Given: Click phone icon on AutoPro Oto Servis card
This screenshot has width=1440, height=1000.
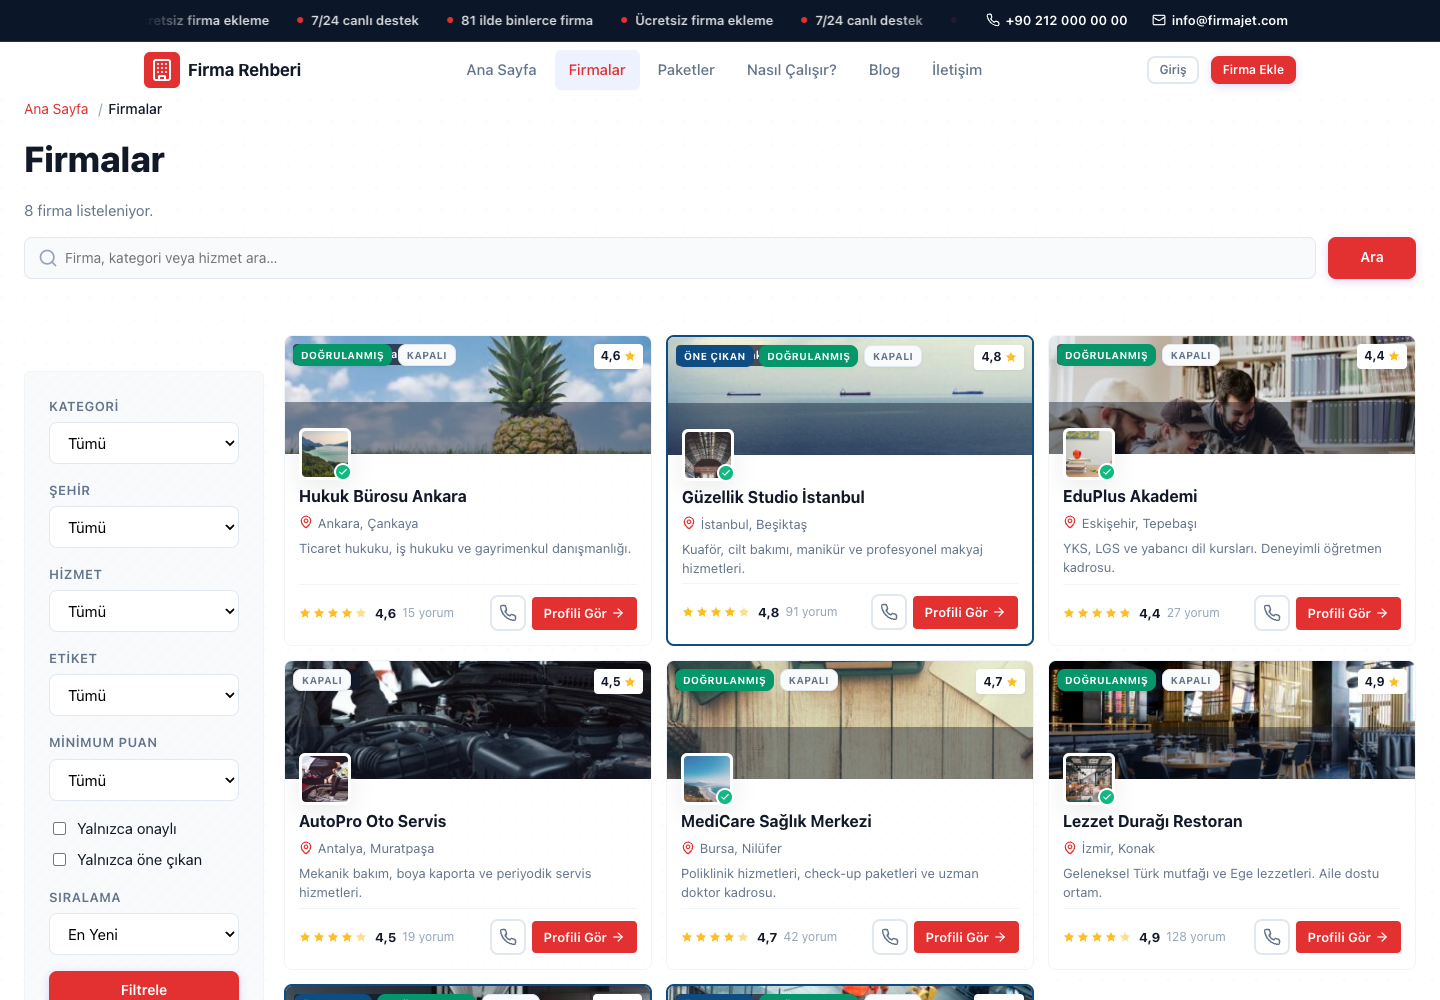Looking at the screenshot, I should (508, 937).
